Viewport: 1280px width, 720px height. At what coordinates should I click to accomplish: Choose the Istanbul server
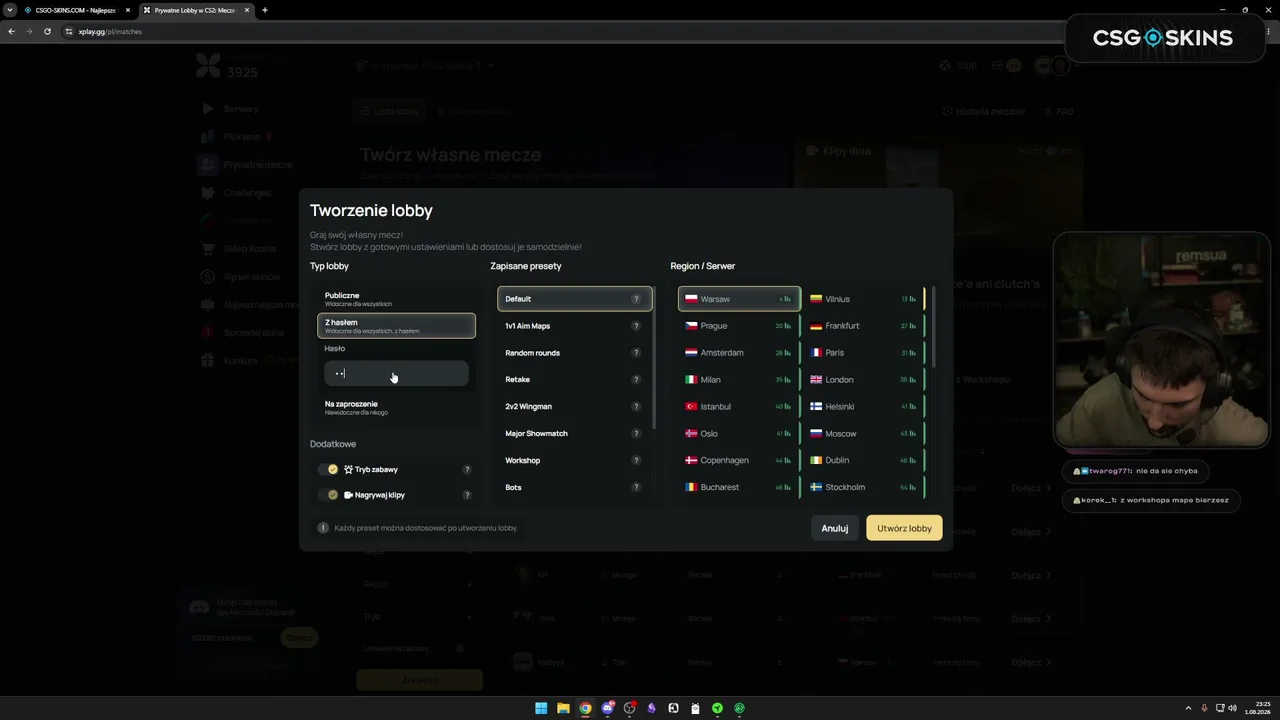pyautogui.click(x=739, y=407)
